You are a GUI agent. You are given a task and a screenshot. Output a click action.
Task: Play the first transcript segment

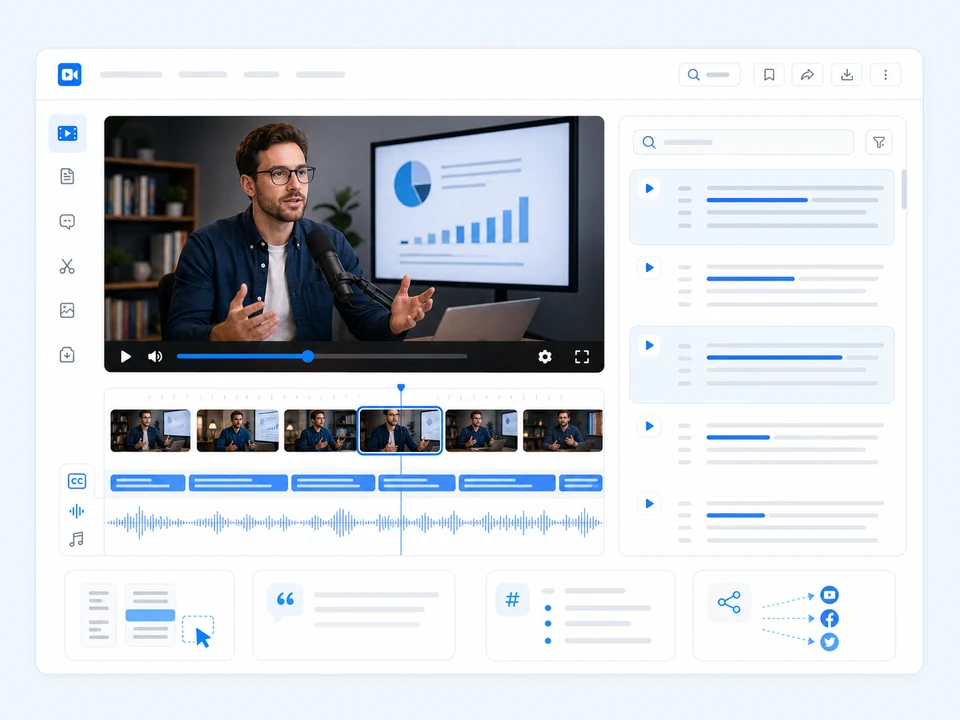point(650,189)
